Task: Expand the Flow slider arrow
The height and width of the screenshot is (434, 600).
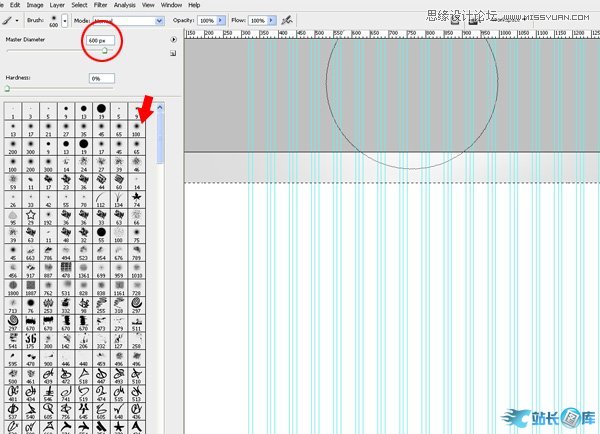Action: coord(272,20)
